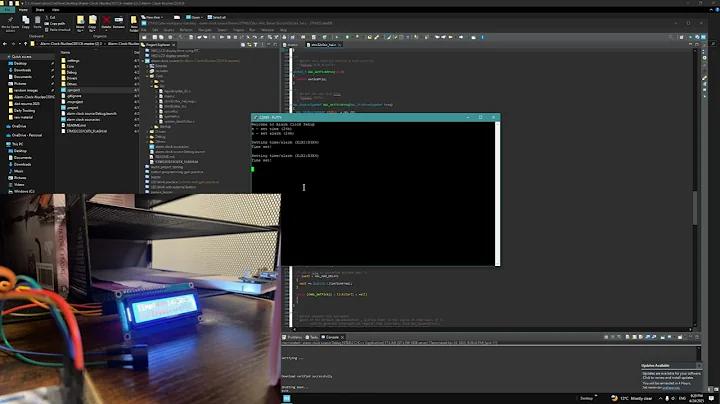The image size is (720, 404).
Task: Click the Copy icon in Explorer ribbon
Action: (26, 22)
